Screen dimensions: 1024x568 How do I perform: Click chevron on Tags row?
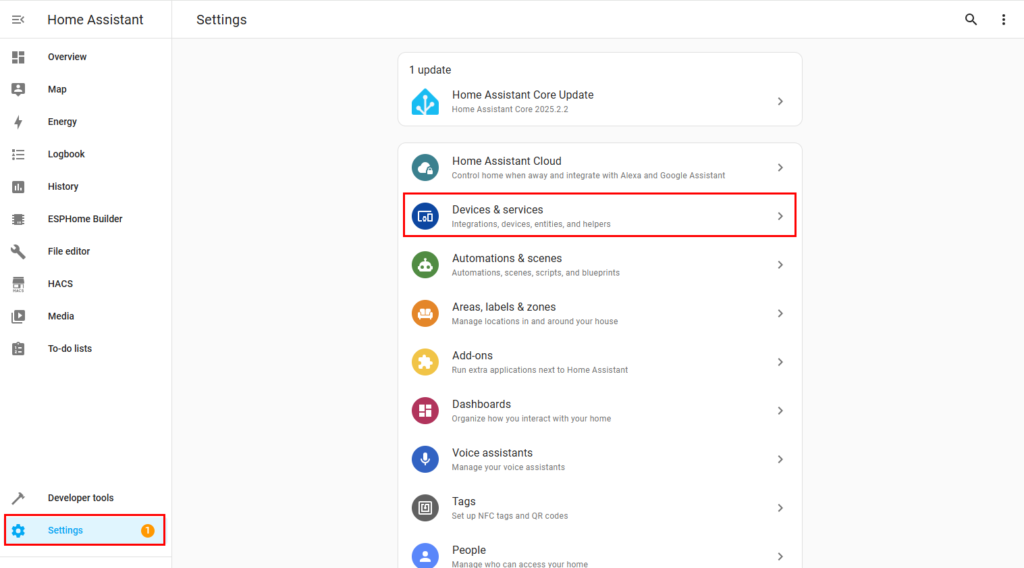pyautogui.click(x=780, y=508)
